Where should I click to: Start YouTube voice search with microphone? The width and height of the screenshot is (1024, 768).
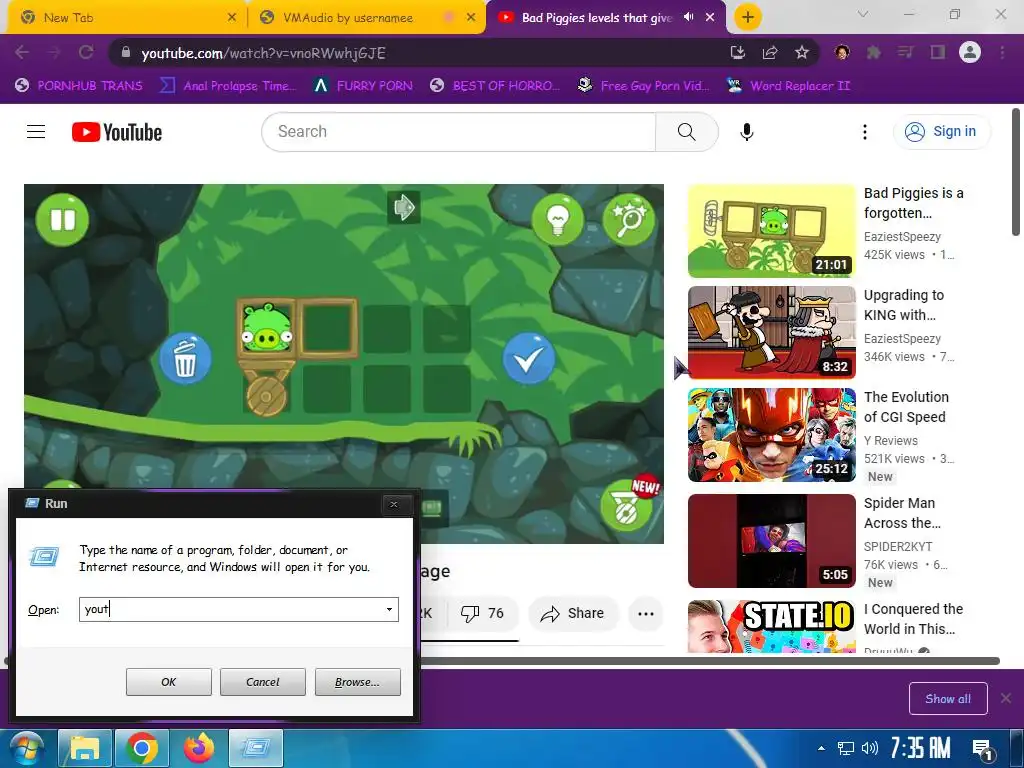[746, 132]
